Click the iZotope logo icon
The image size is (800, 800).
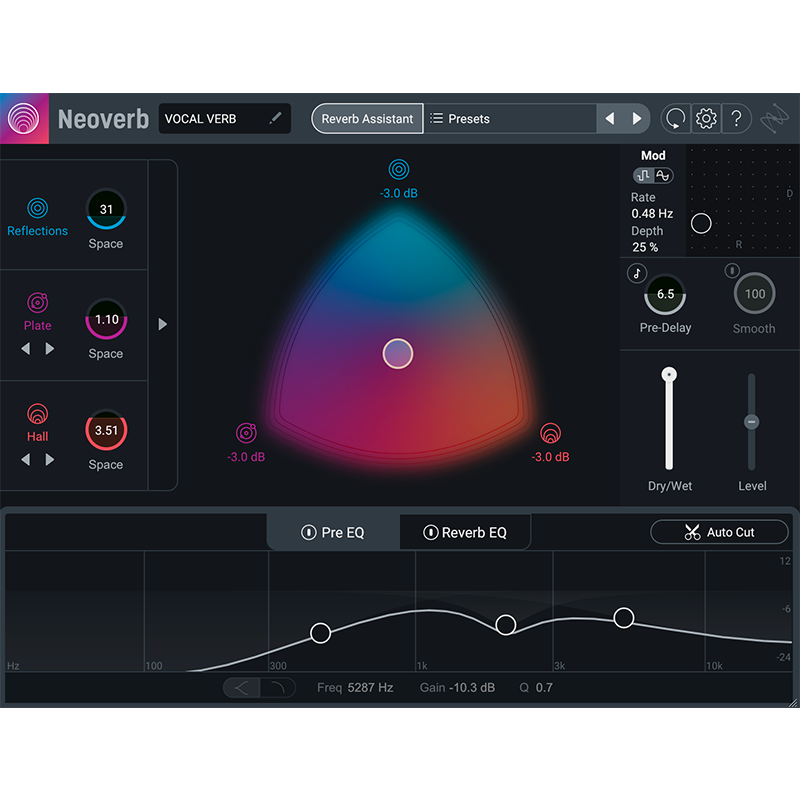[774, 118]
